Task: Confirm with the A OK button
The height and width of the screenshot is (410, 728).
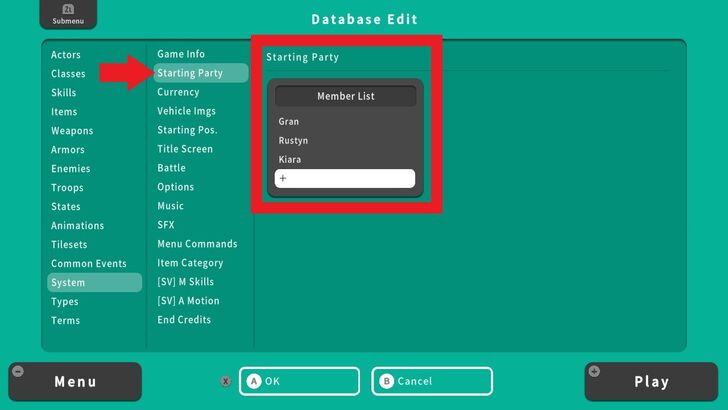Action: tap(299, 381)
